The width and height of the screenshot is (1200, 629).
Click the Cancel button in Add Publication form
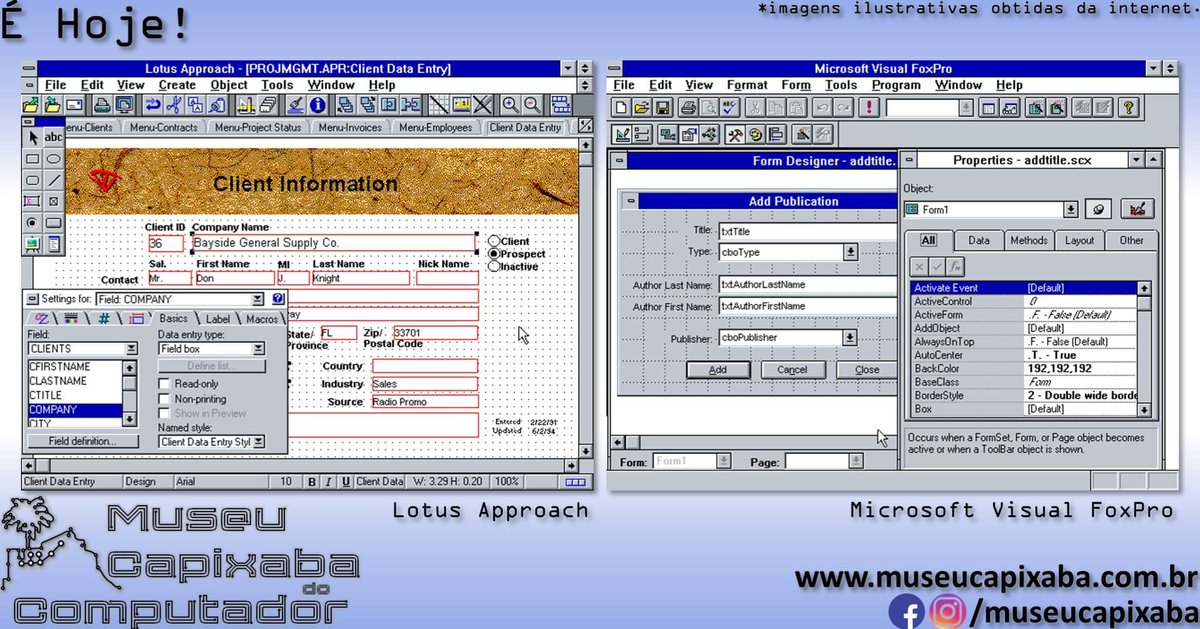point(792,370)
